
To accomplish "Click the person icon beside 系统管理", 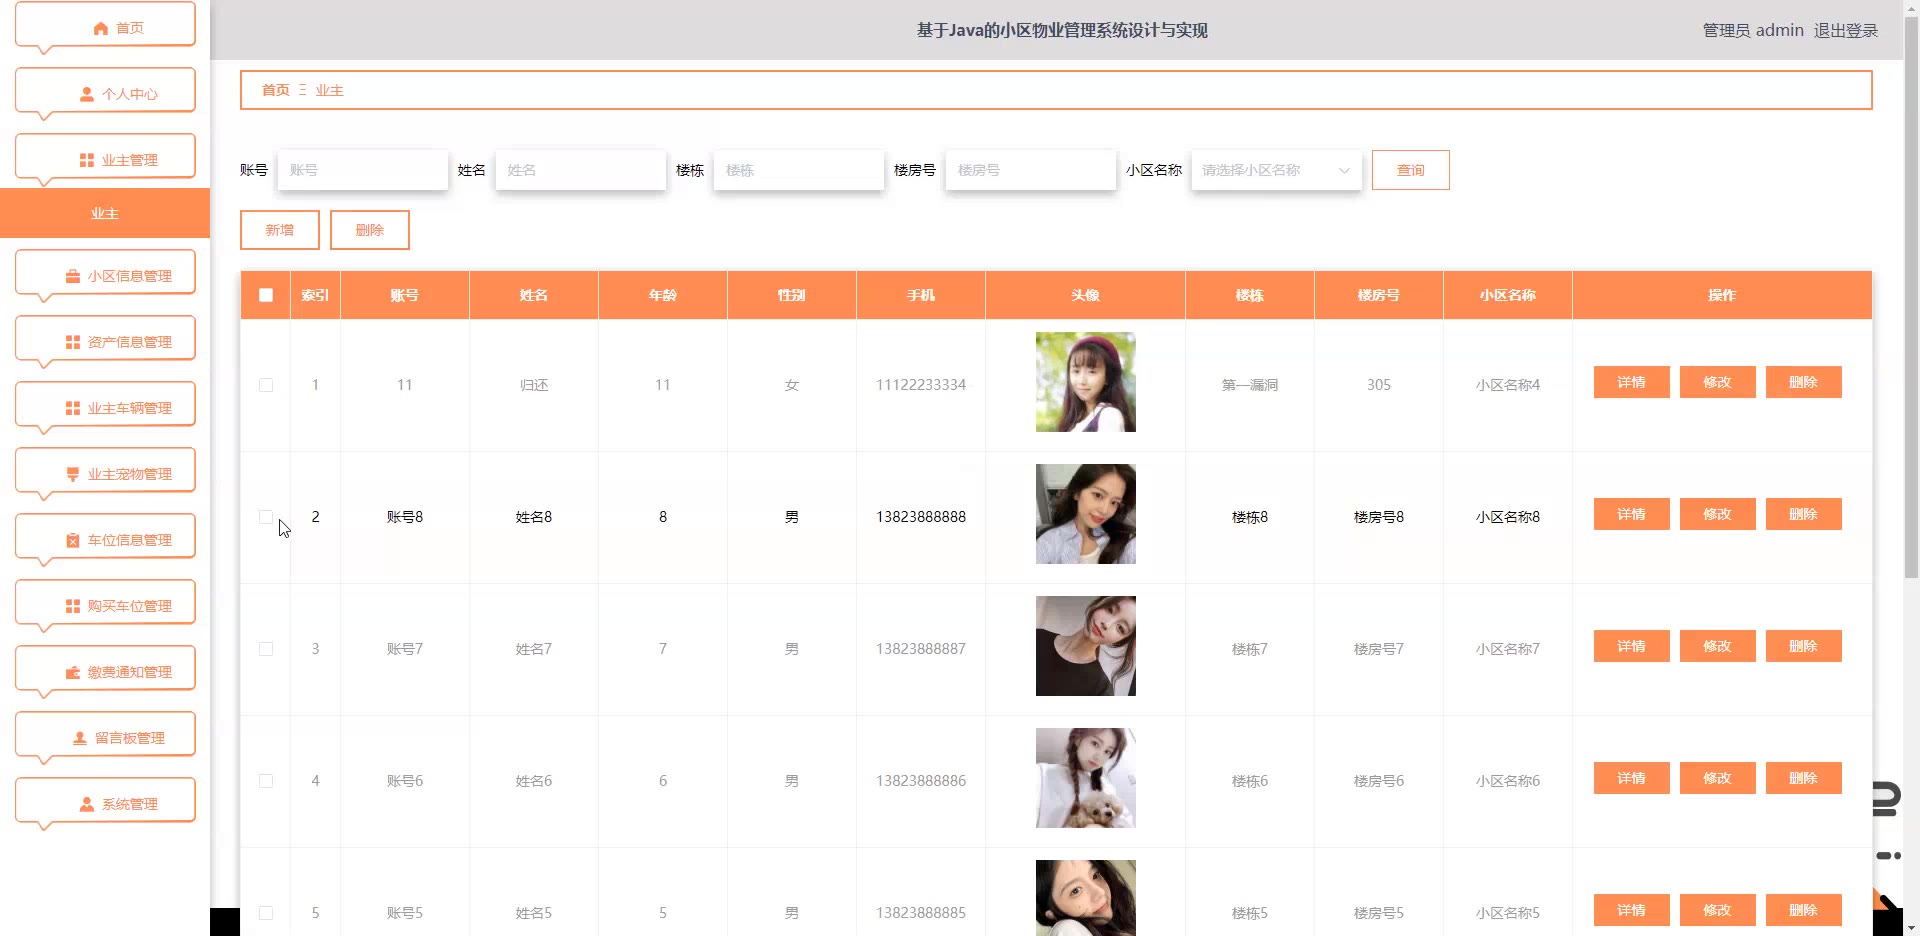I will click(x=87, y=804).
